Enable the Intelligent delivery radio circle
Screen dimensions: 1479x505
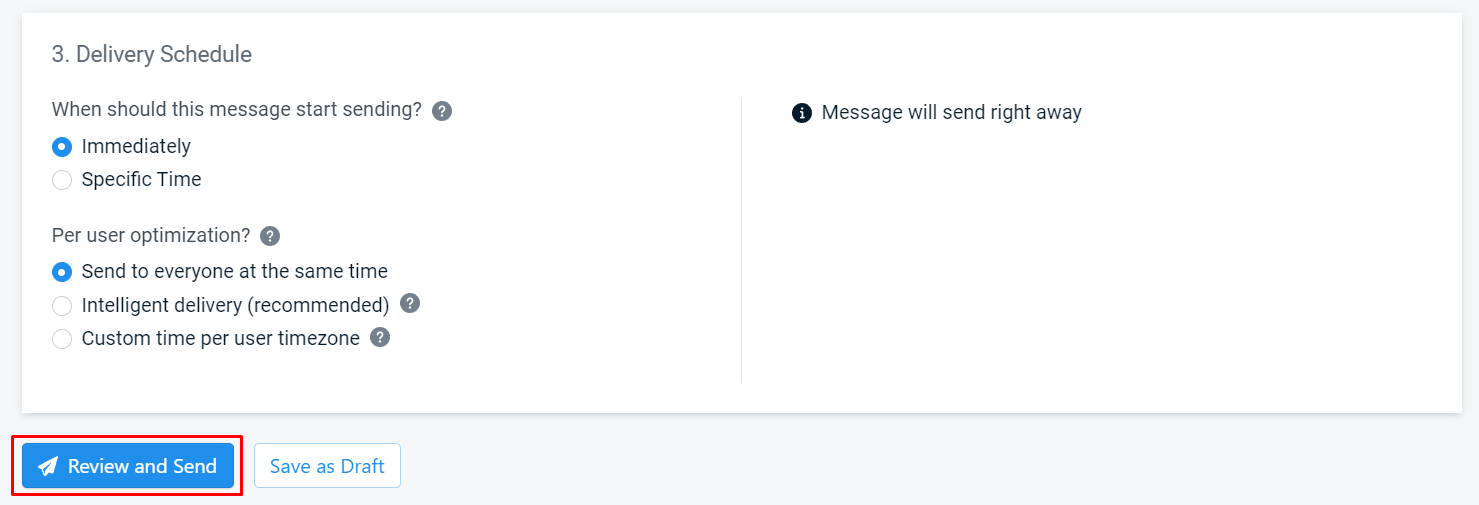pyautogui.click(x=62, y=305)
